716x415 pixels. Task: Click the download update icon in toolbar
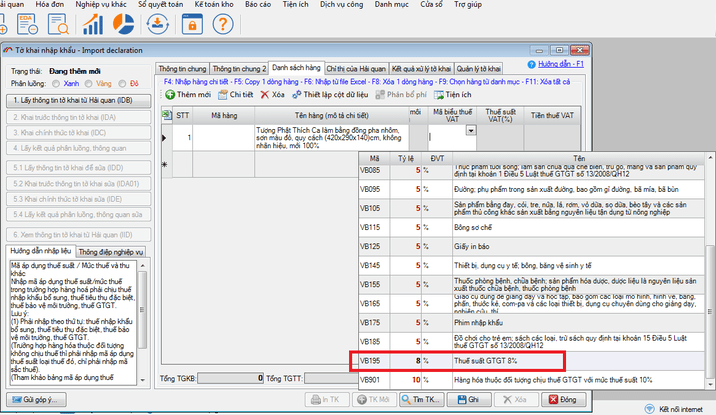[158, 24]
